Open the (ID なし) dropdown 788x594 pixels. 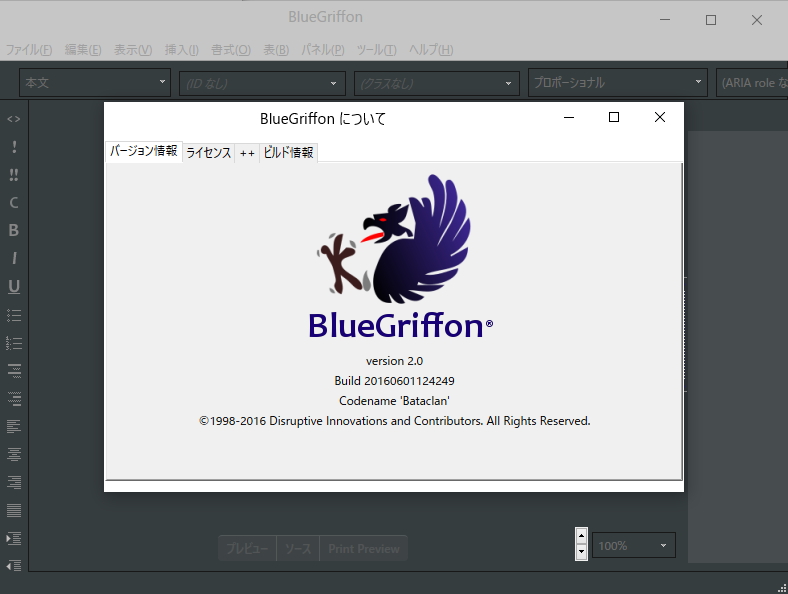pyautogui.click(x=262, y=83)
